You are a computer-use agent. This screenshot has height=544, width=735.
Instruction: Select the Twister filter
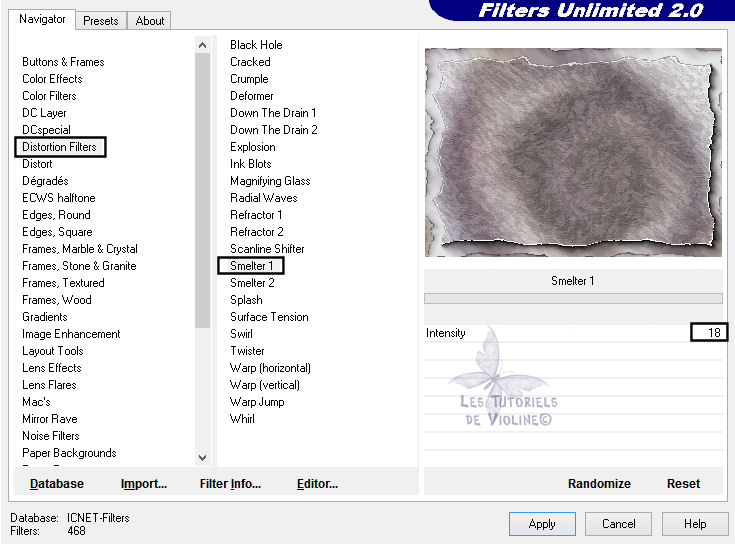[247, 351]
